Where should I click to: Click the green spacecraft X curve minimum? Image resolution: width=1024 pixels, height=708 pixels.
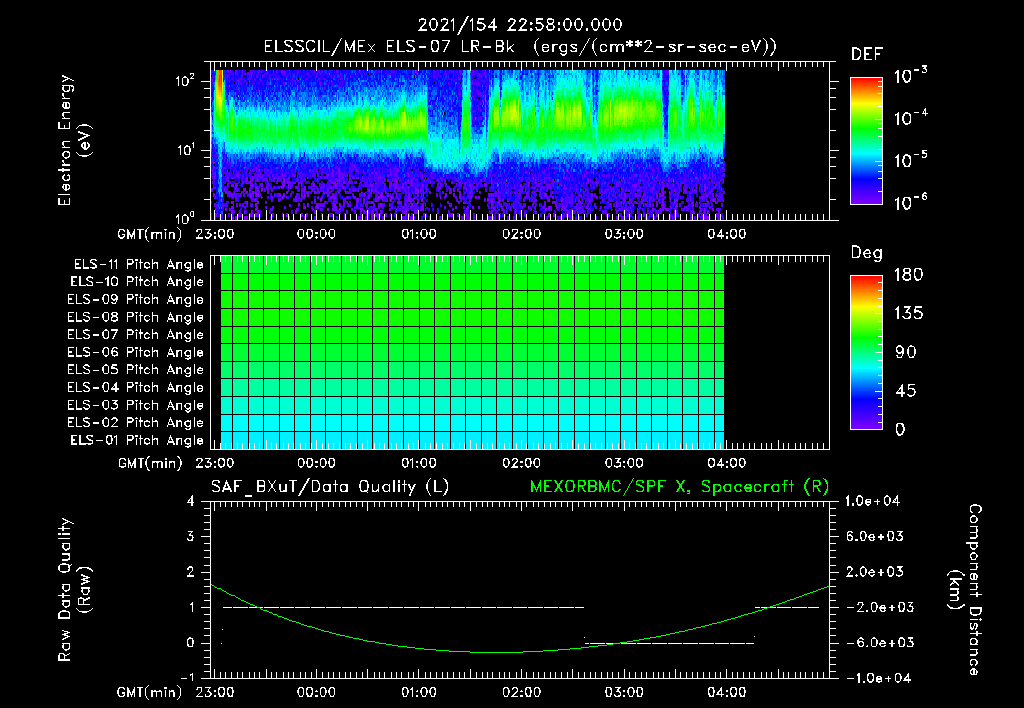(x=496, y=652)
